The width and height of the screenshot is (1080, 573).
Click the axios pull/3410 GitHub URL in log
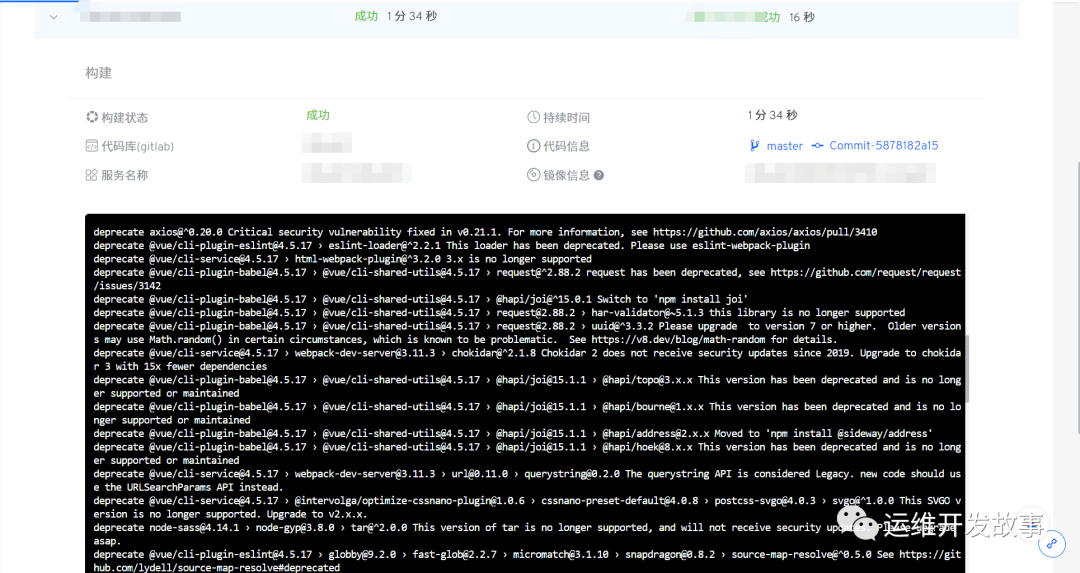765,232
